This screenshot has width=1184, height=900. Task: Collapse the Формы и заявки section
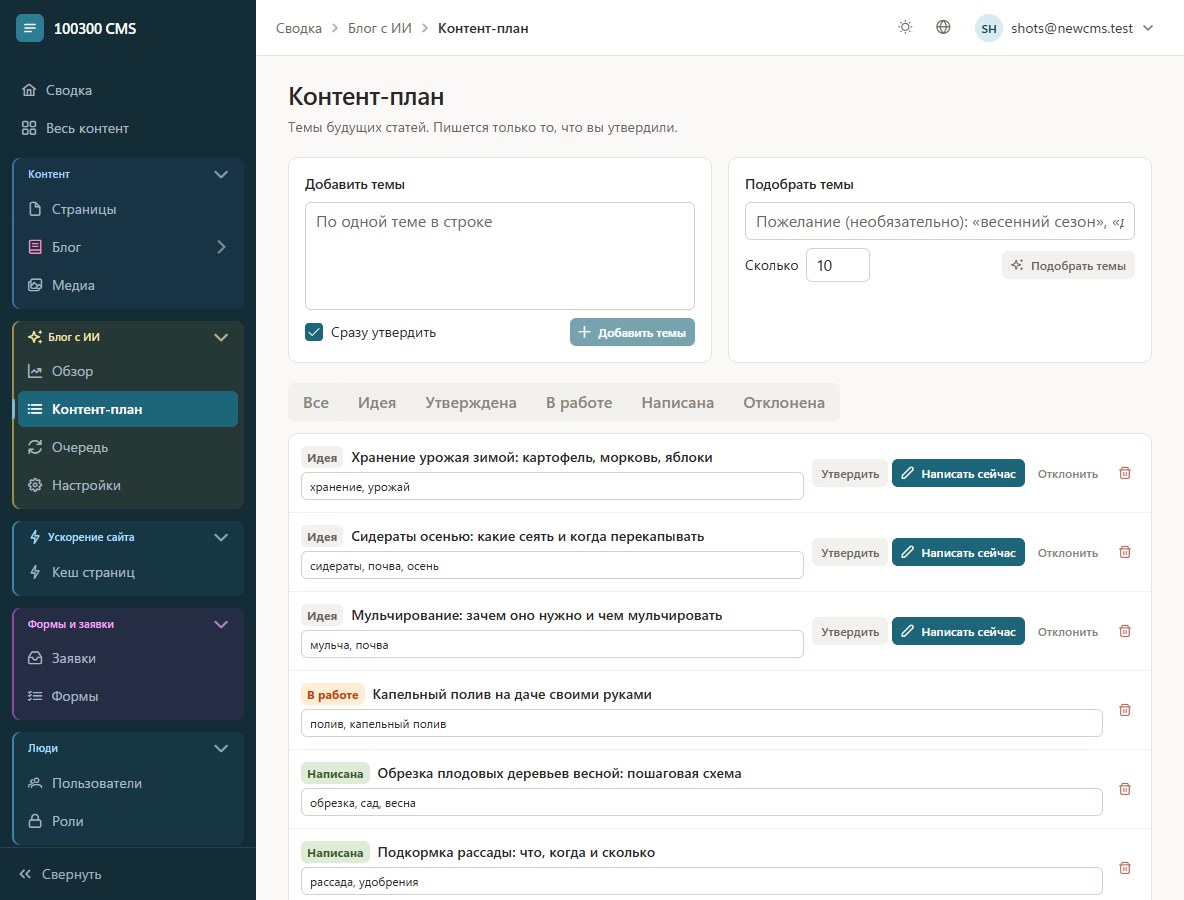(x=220, y=624)
